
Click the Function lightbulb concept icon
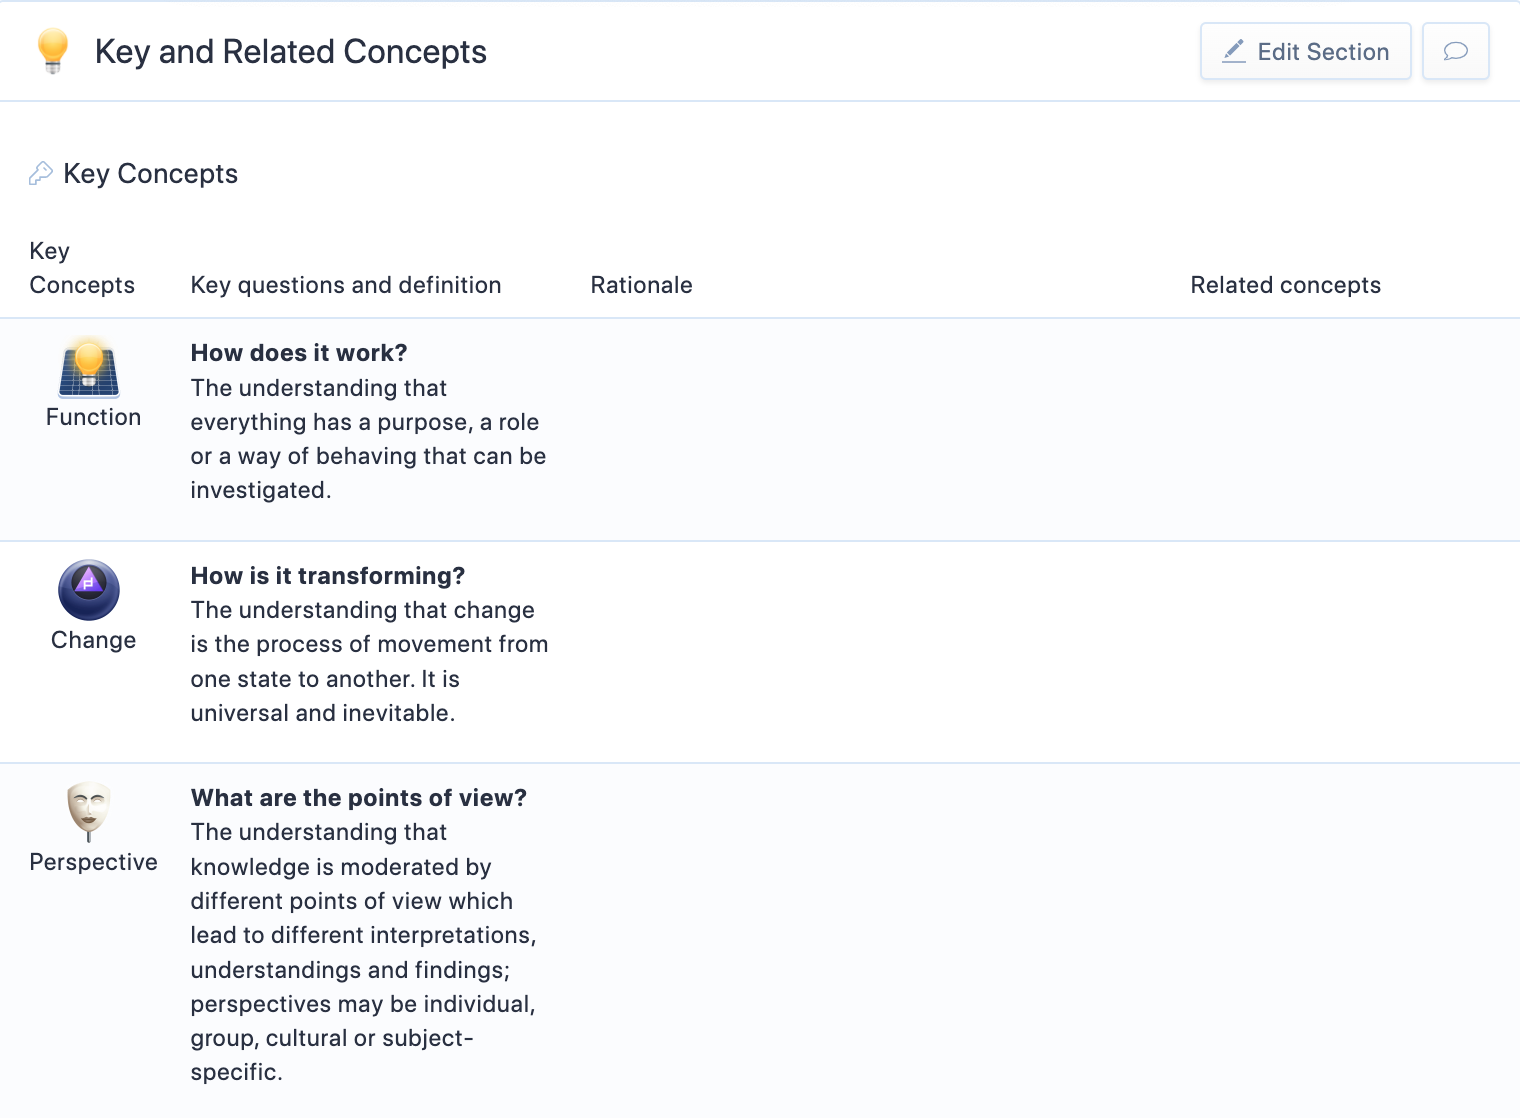pyautogui.click(x=89, y=367)
